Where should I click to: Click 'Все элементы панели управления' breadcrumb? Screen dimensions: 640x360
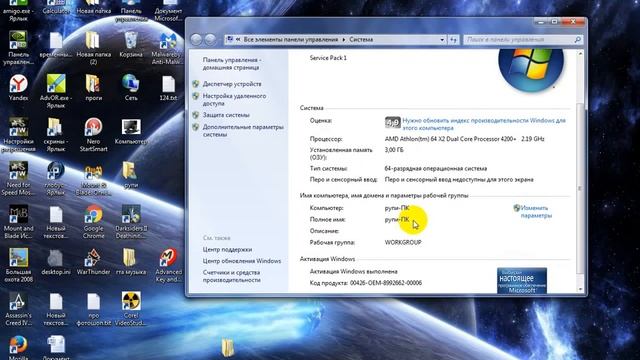click(x=291, y=40)
